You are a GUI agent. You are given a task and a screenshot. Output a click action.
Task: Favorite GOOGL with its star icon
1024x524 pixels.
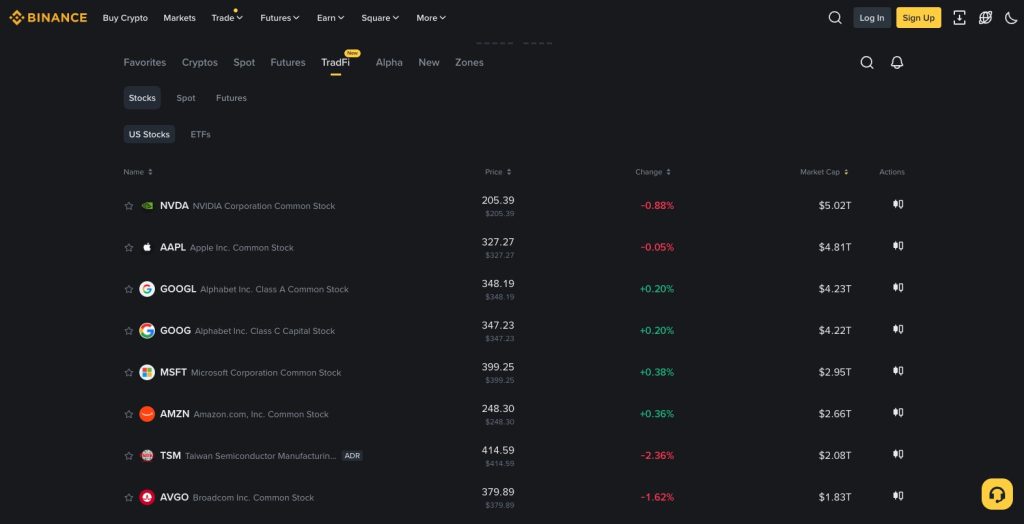(129, 289)
